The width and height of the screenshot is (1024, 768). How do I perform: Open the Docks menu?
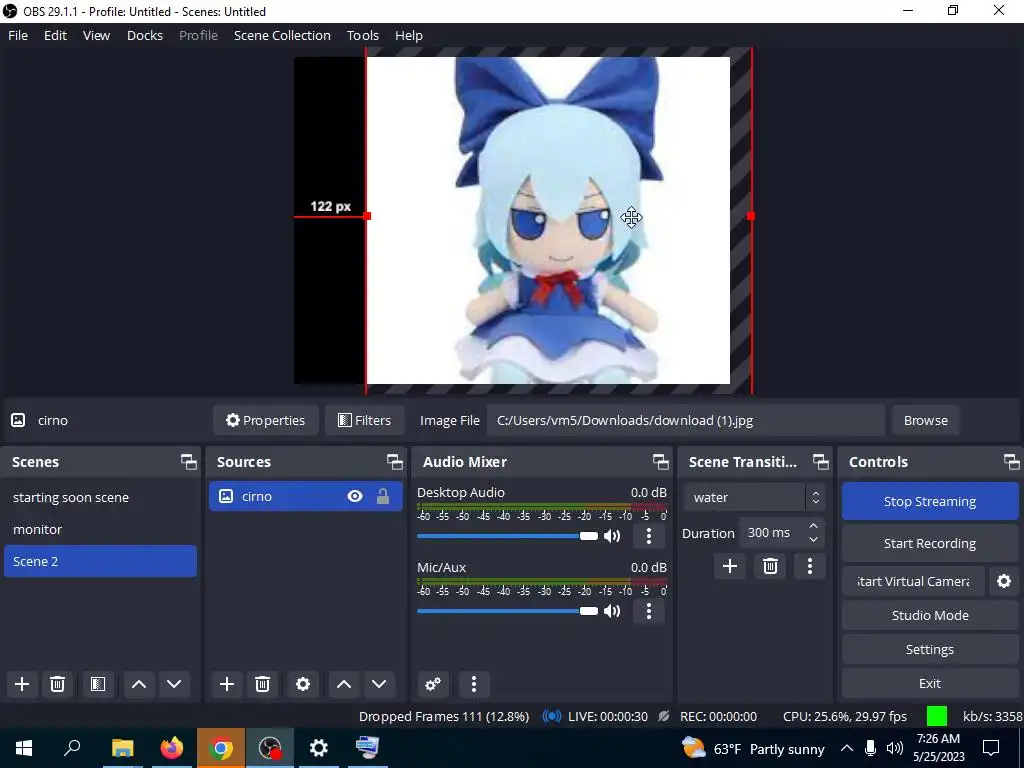tap(145, 35)
